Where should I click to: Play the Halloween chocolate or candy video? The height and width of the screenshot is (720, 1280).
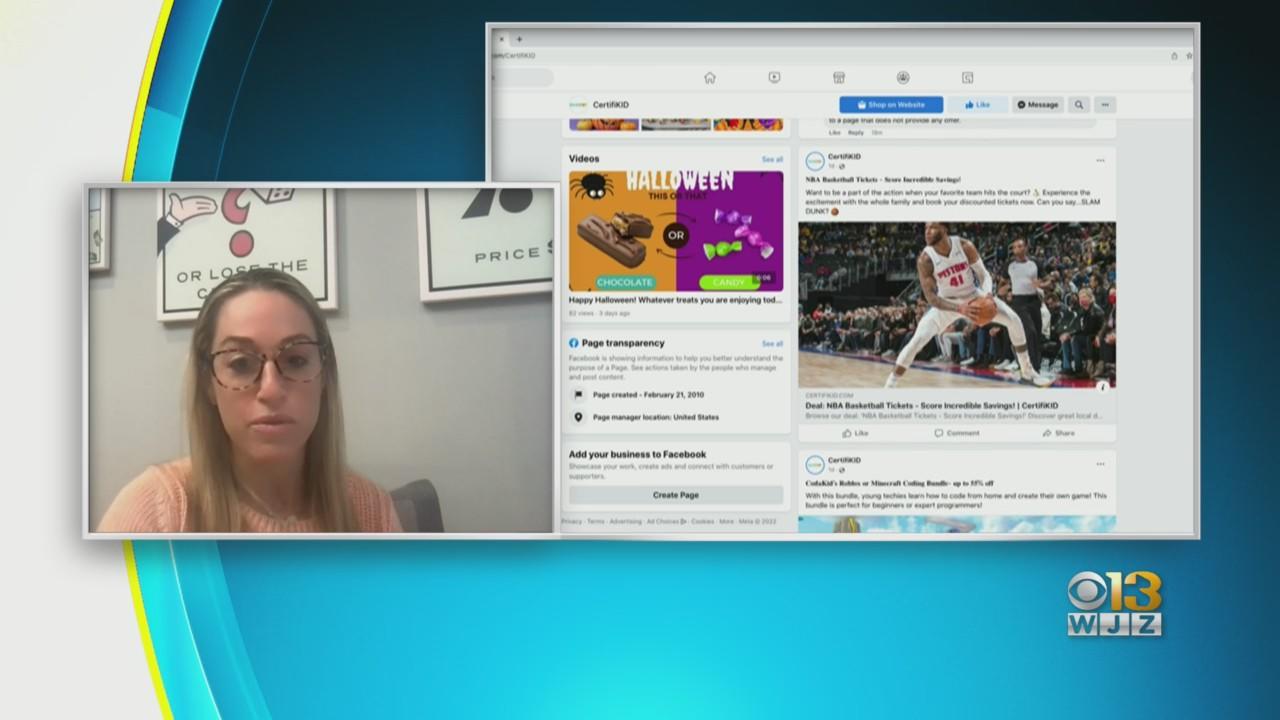pos(676,231)
